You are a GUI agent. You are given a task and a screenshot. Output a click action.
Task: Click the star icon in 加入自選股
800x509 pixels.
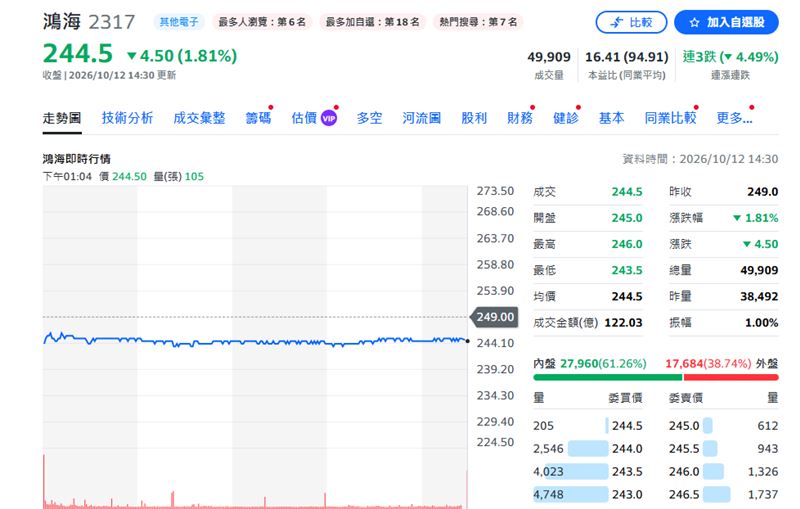point(694,22)
